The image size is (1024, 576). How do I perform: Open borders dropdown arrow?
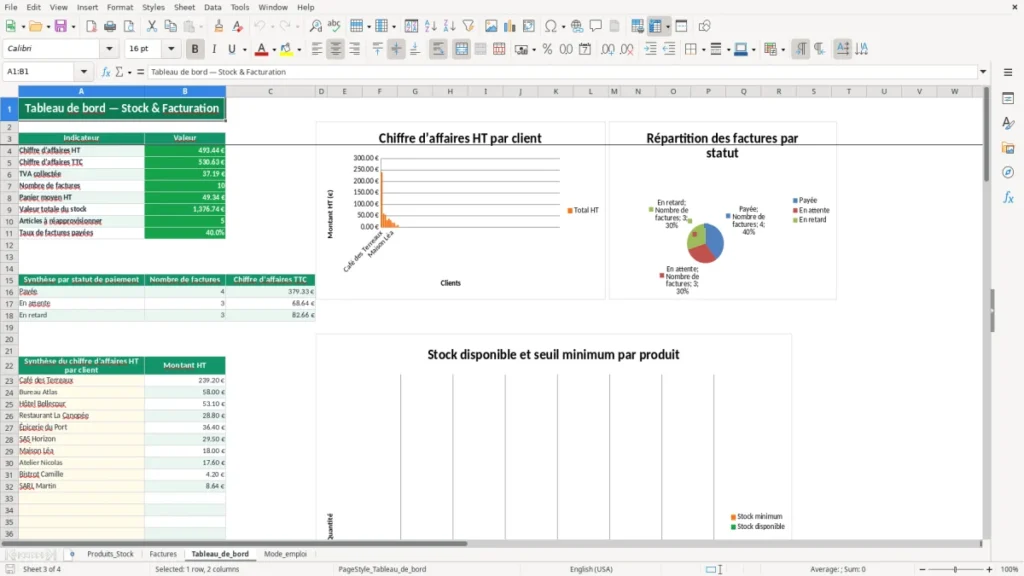click(703, 50)
